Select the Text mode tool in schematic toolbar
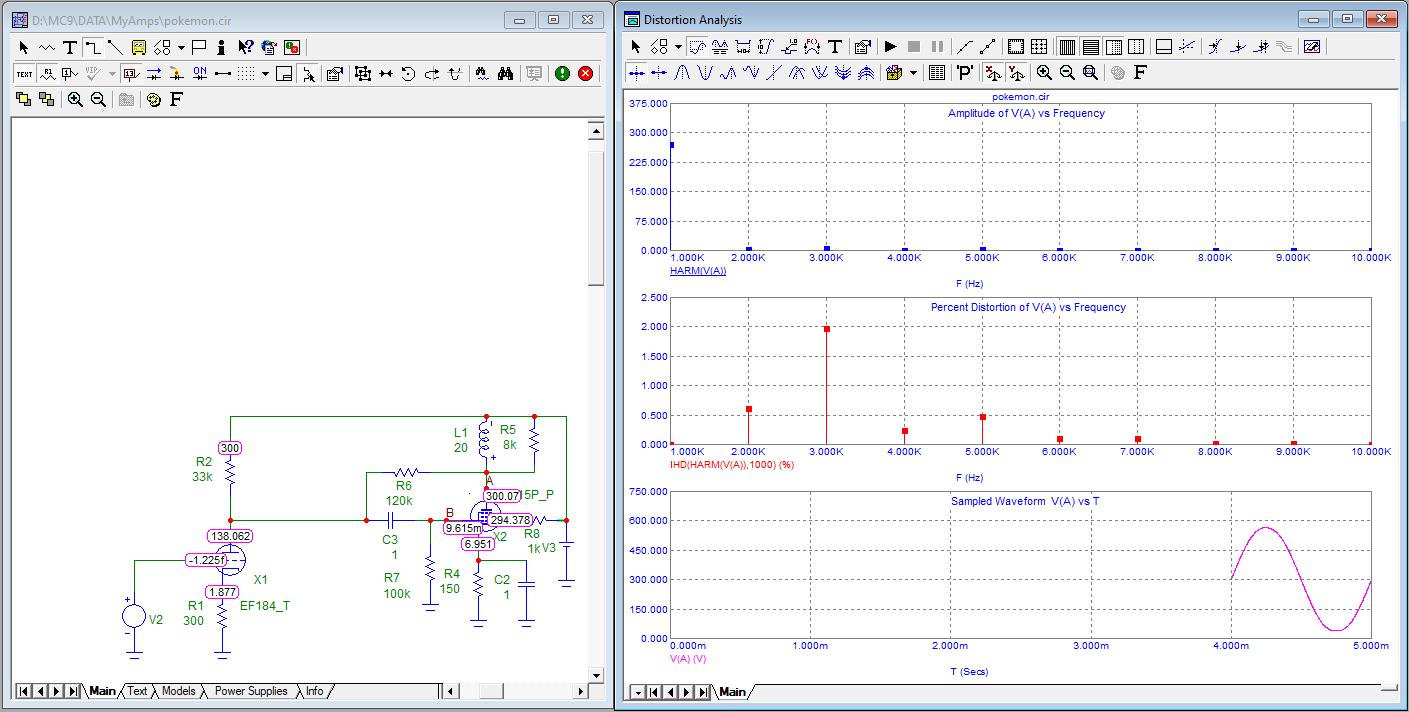This screenshot has height=712, width=1409. click(69, 47)
